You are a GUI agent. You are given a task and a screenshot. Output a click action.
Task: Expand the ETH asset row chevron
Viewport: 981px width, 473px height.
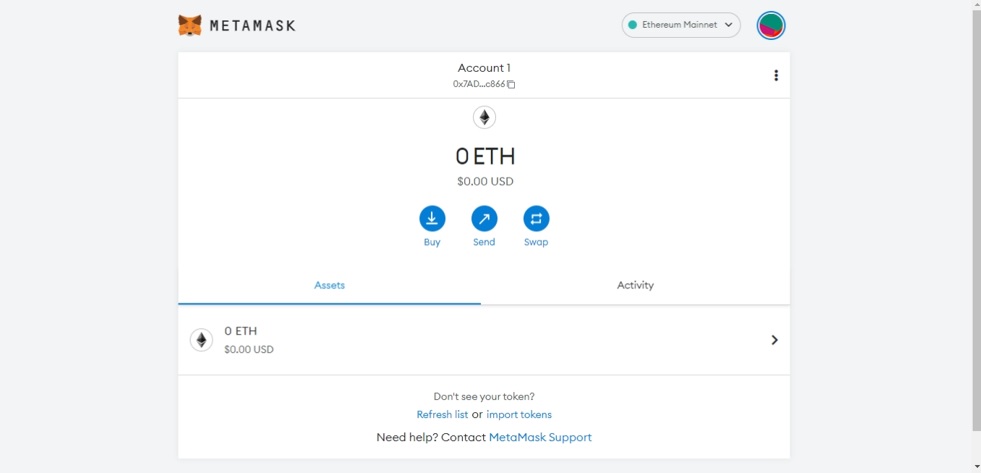(x=775, y=340)
